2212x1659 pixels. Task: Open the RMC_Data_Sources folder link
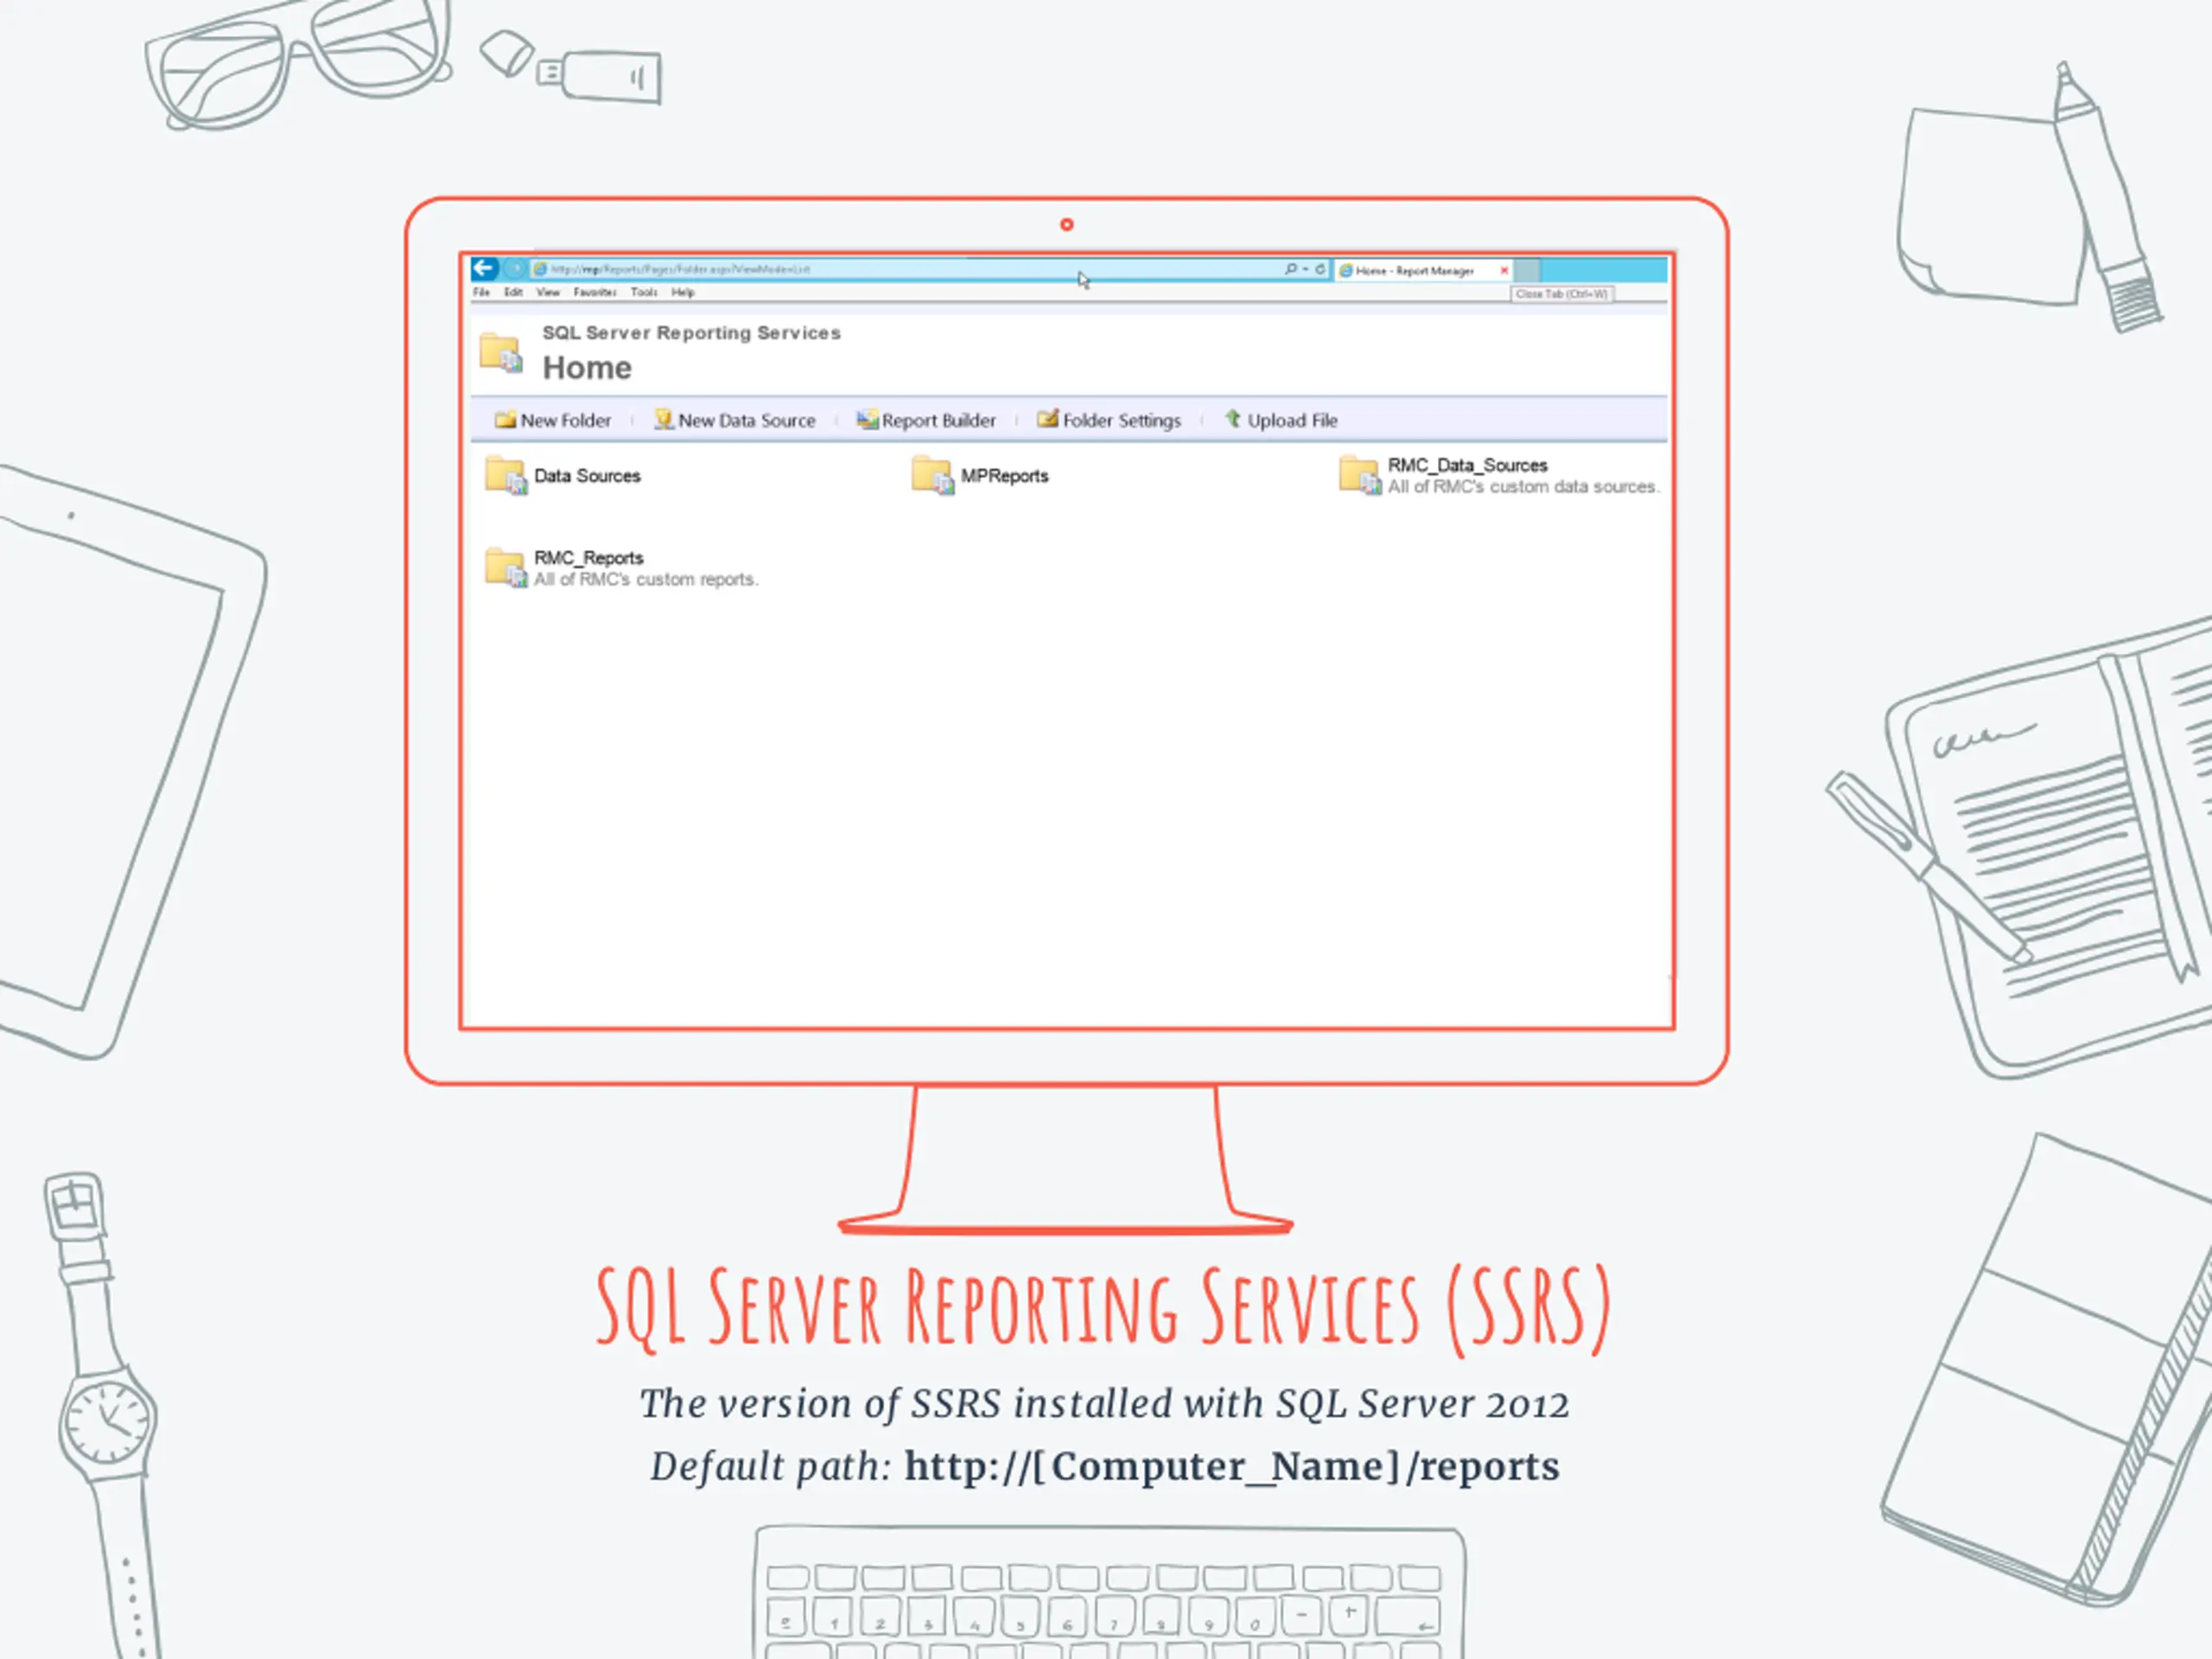pyautogui.click(x=1467, y=465)
